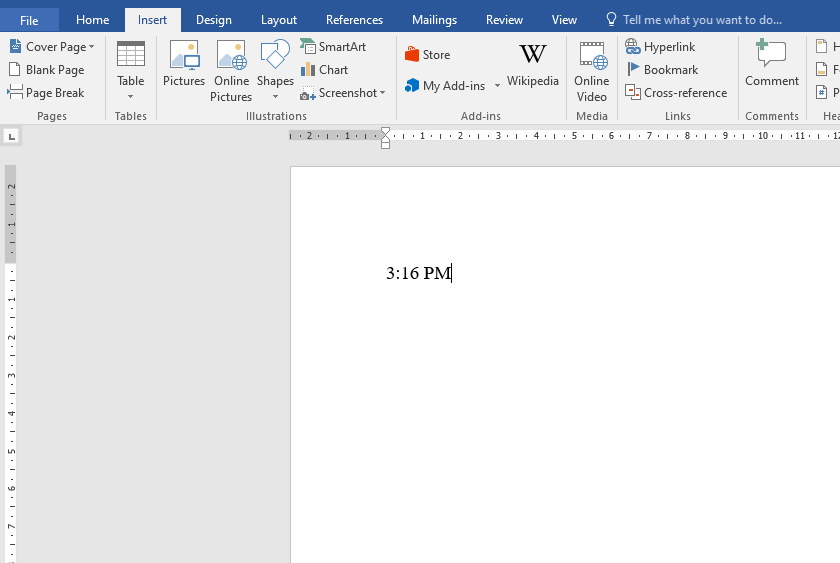Click the Cross-reference button
This screenshot has height=563, width=840.
(x=676, y=93)
